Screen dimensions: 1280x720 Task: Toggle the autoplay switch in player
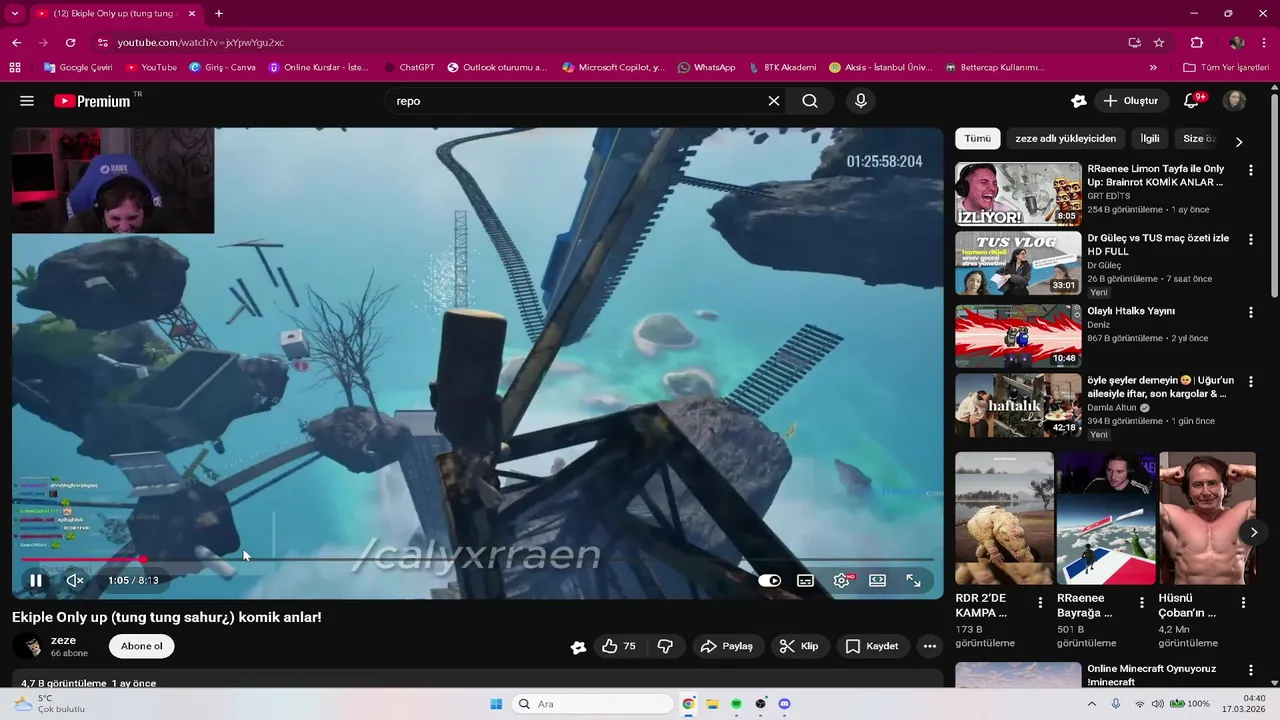[769, 580]
